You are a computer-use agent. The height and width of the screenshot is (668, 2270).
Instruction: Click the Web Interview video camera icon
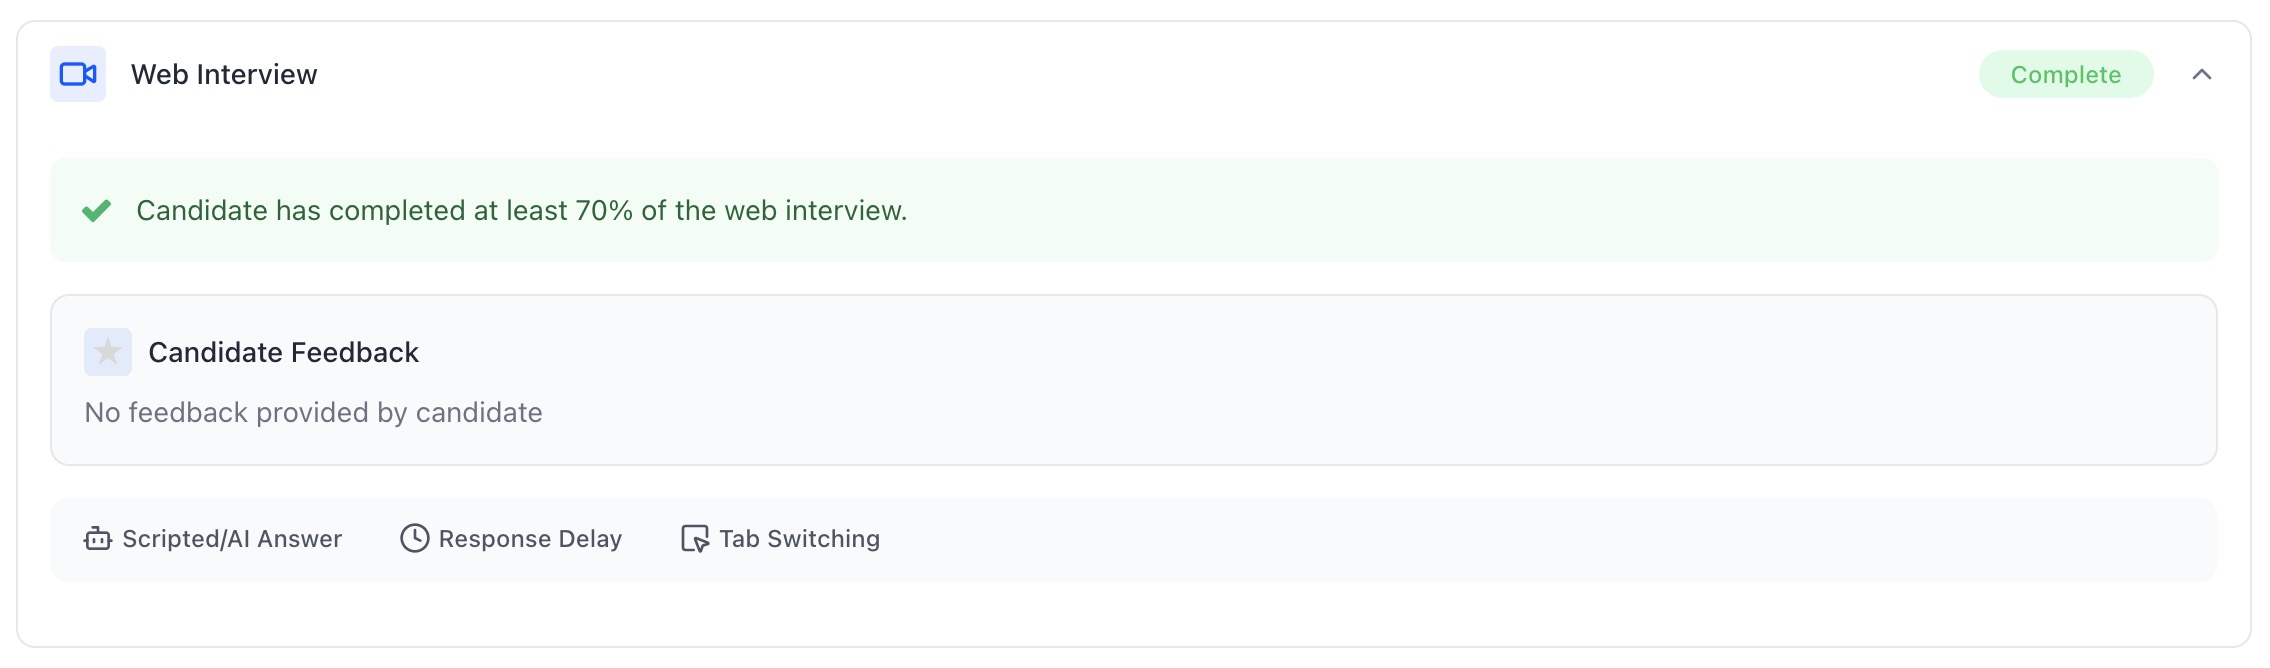(x=78, y=74)
